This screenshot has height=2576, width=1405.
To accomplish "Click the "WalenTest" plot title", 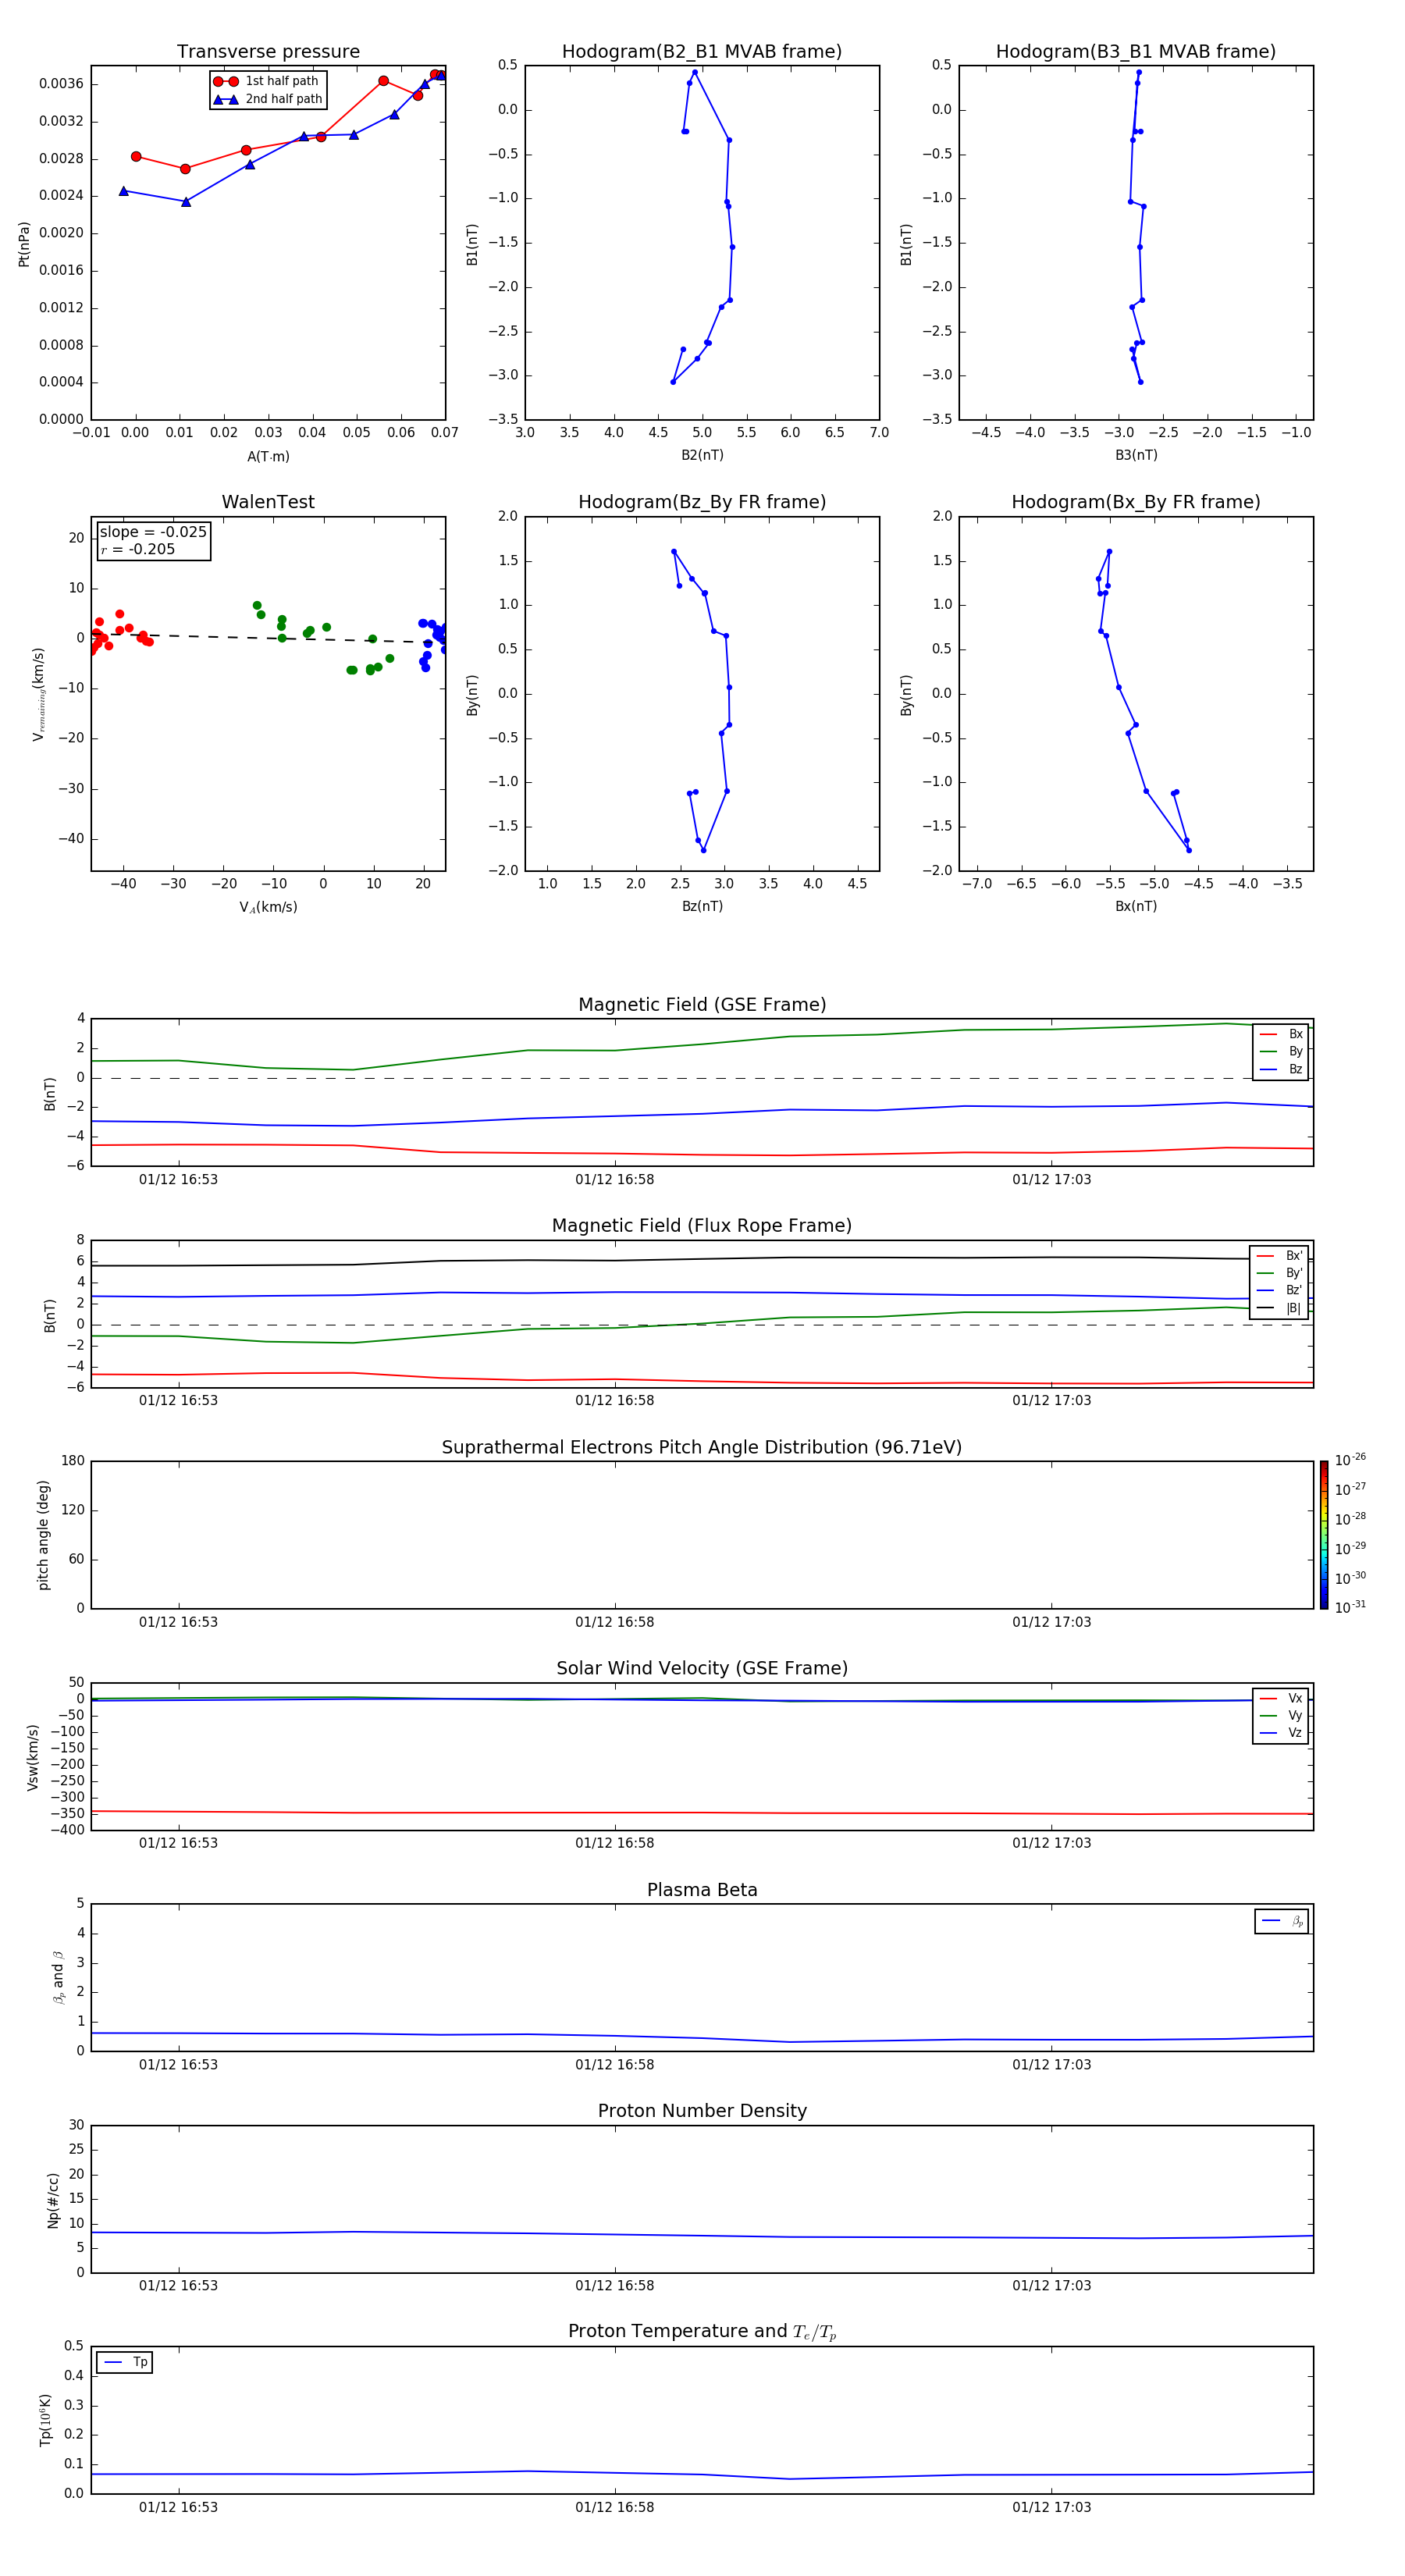I will pyautogui.click(x=268, y=502).
